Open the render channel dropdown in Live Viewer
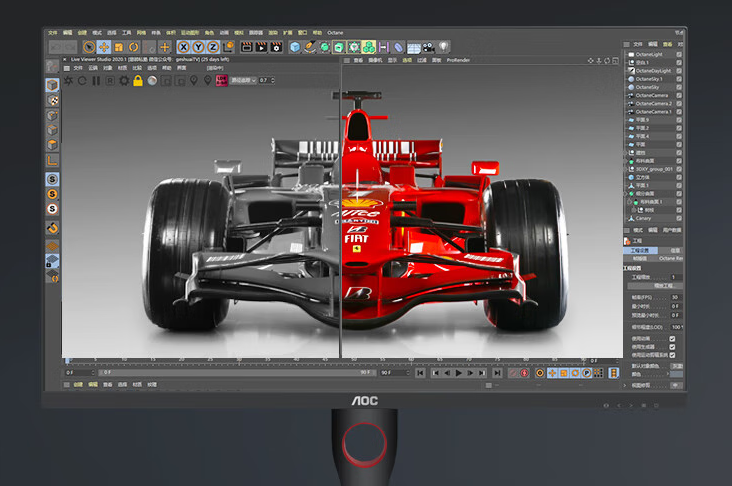 242,80
